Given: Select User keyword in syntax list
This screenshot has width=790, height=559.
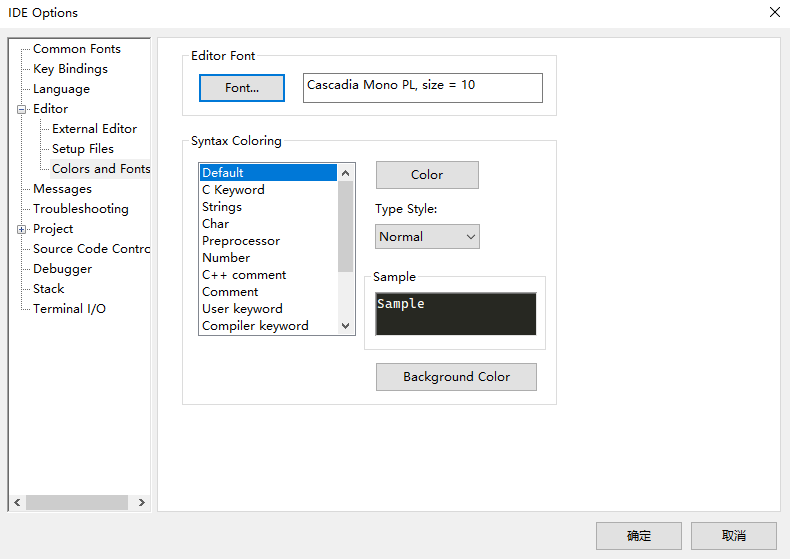Looking at the screenshot, I should (x=269, y=309).
